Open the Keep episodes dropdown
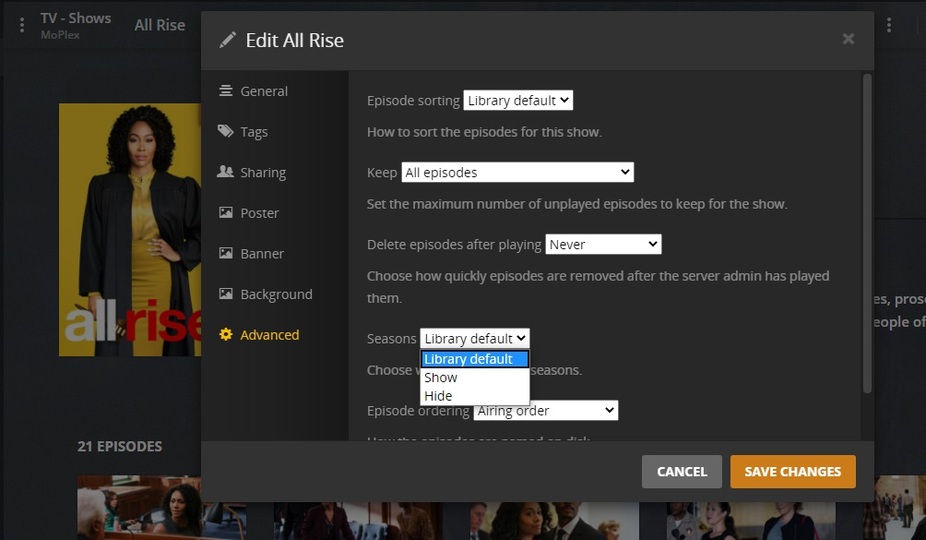Viewport: 926px width, 540px height. (517, 173)
